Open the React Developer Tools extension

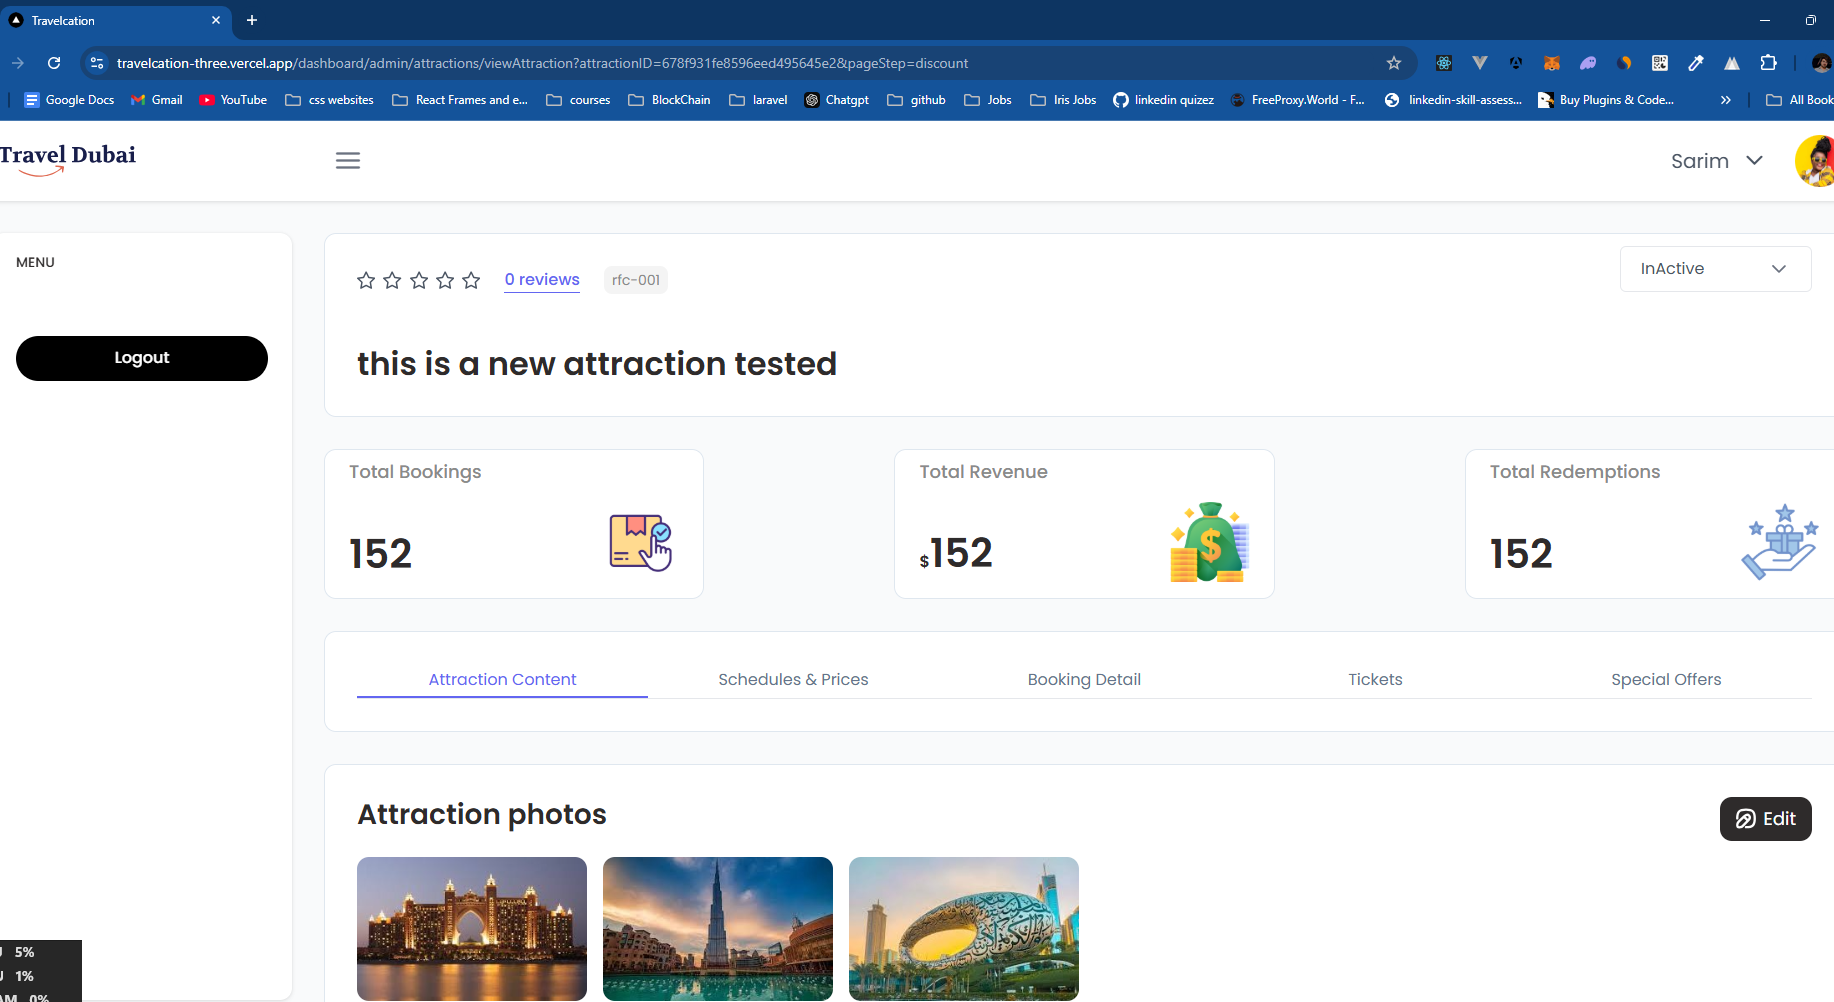[1443, 63]
